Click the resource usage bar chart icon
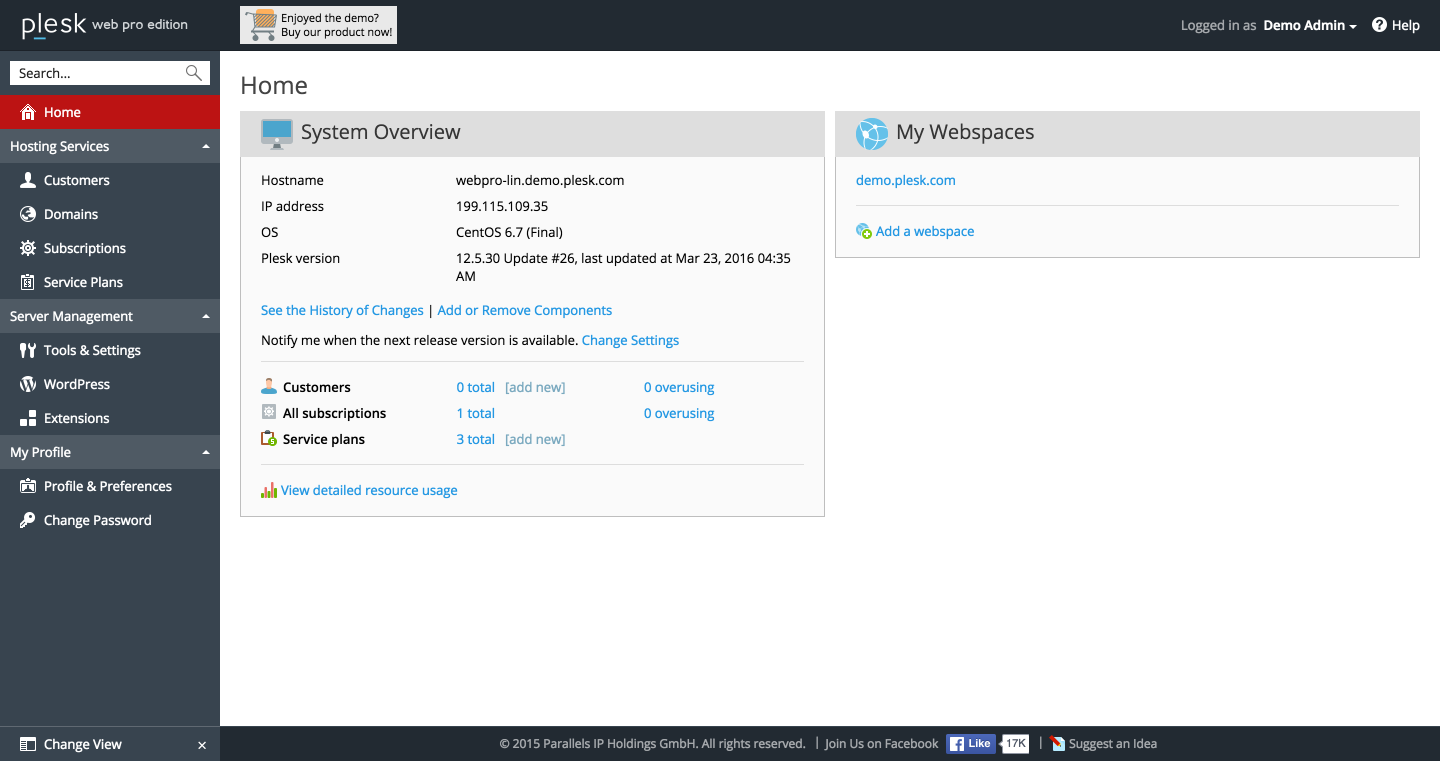Viewport: 1440px width, 761px height. click(269, 490)
